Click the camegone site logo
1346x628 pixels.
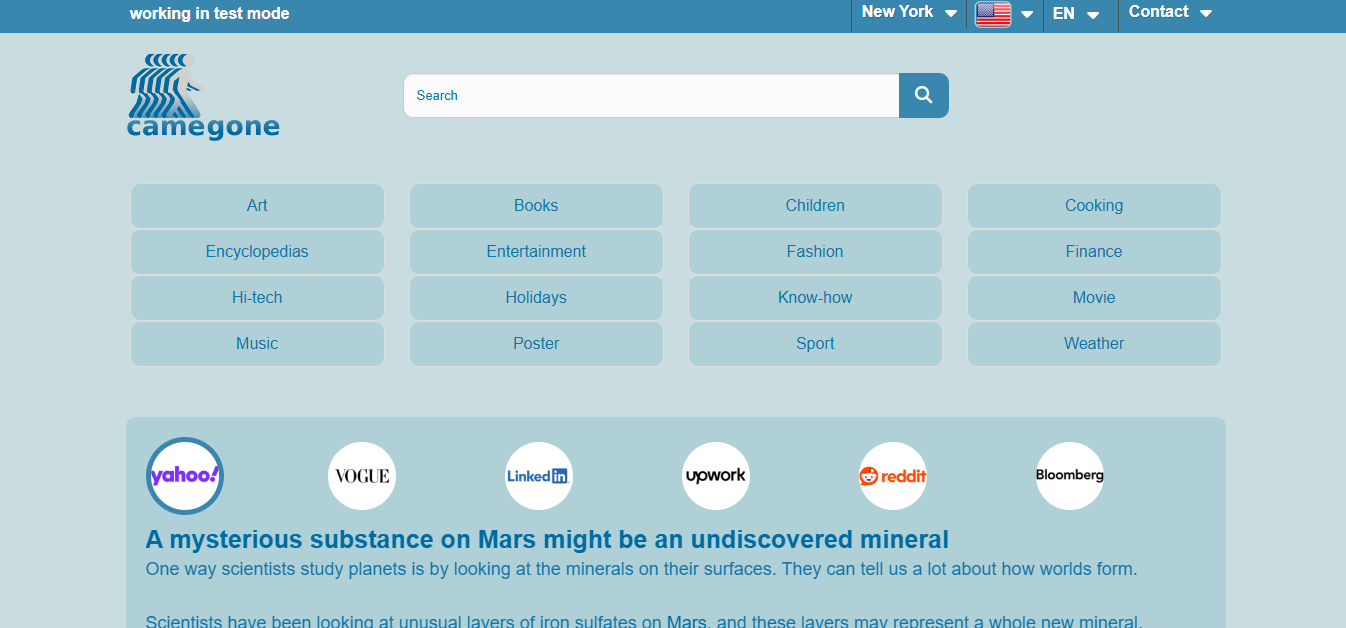click(x=203, y=97)
